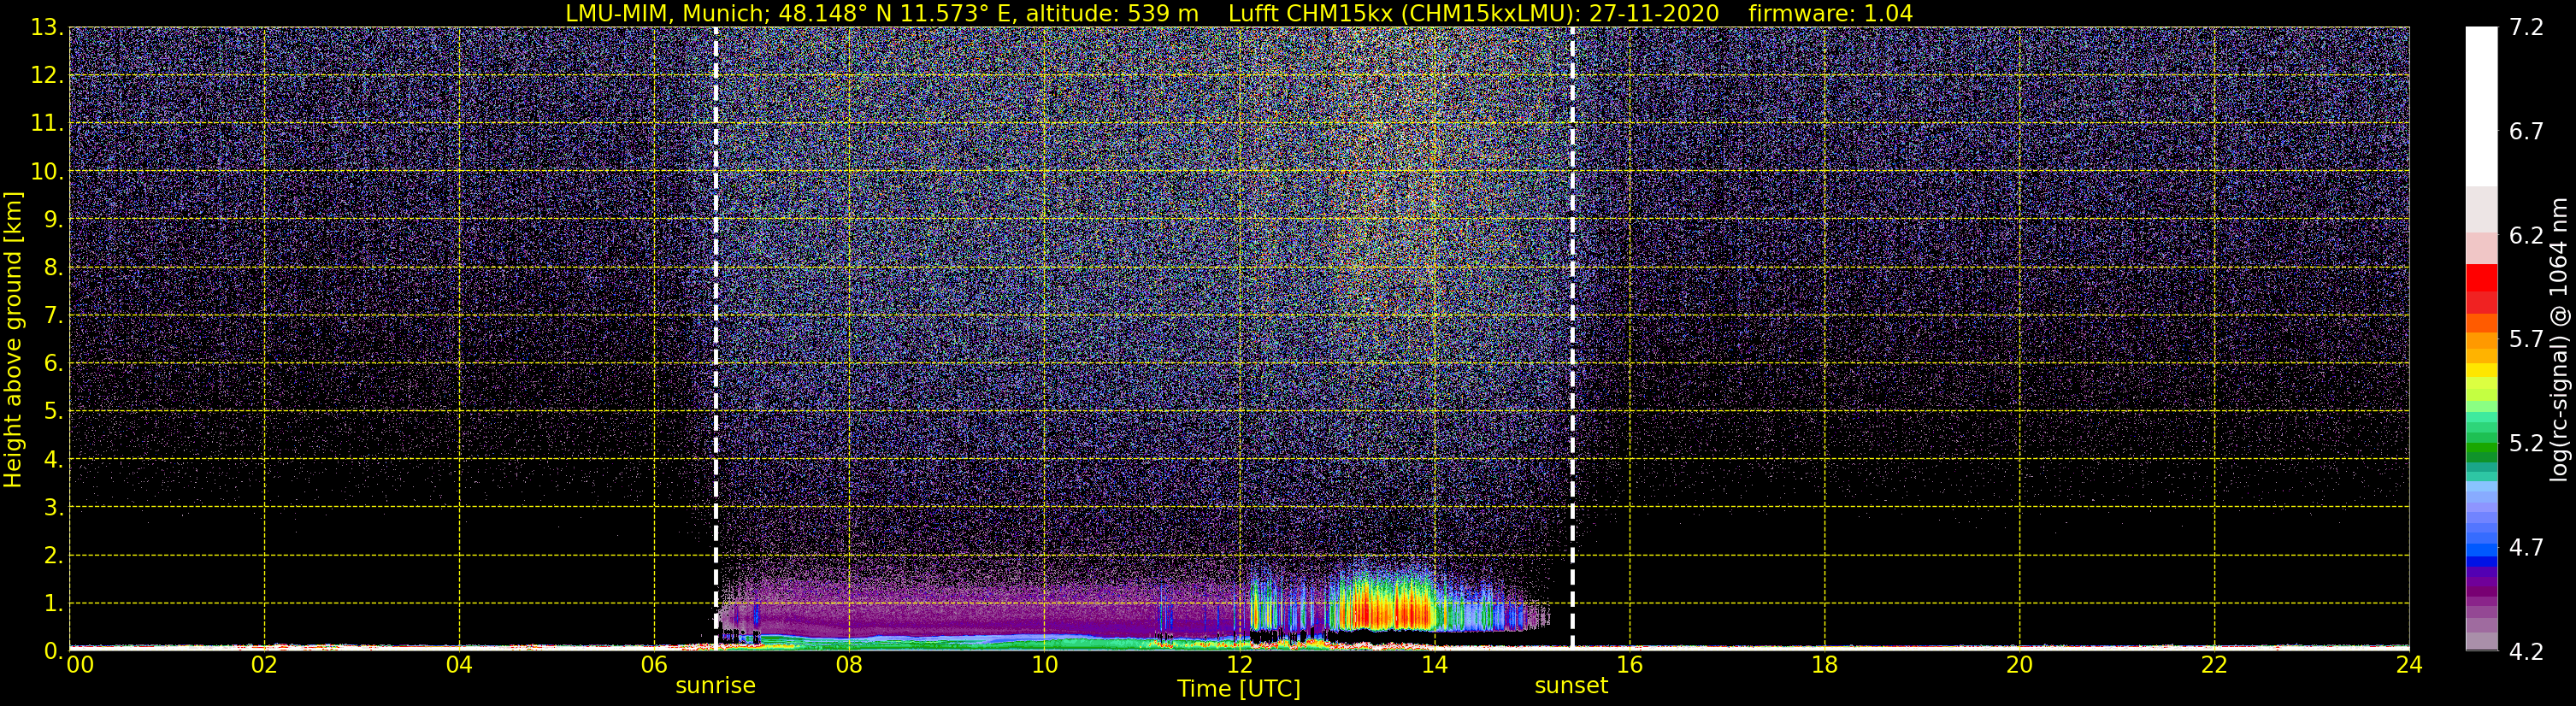
Task: Click the time tick label '16'
Action: pos(1629,665)
